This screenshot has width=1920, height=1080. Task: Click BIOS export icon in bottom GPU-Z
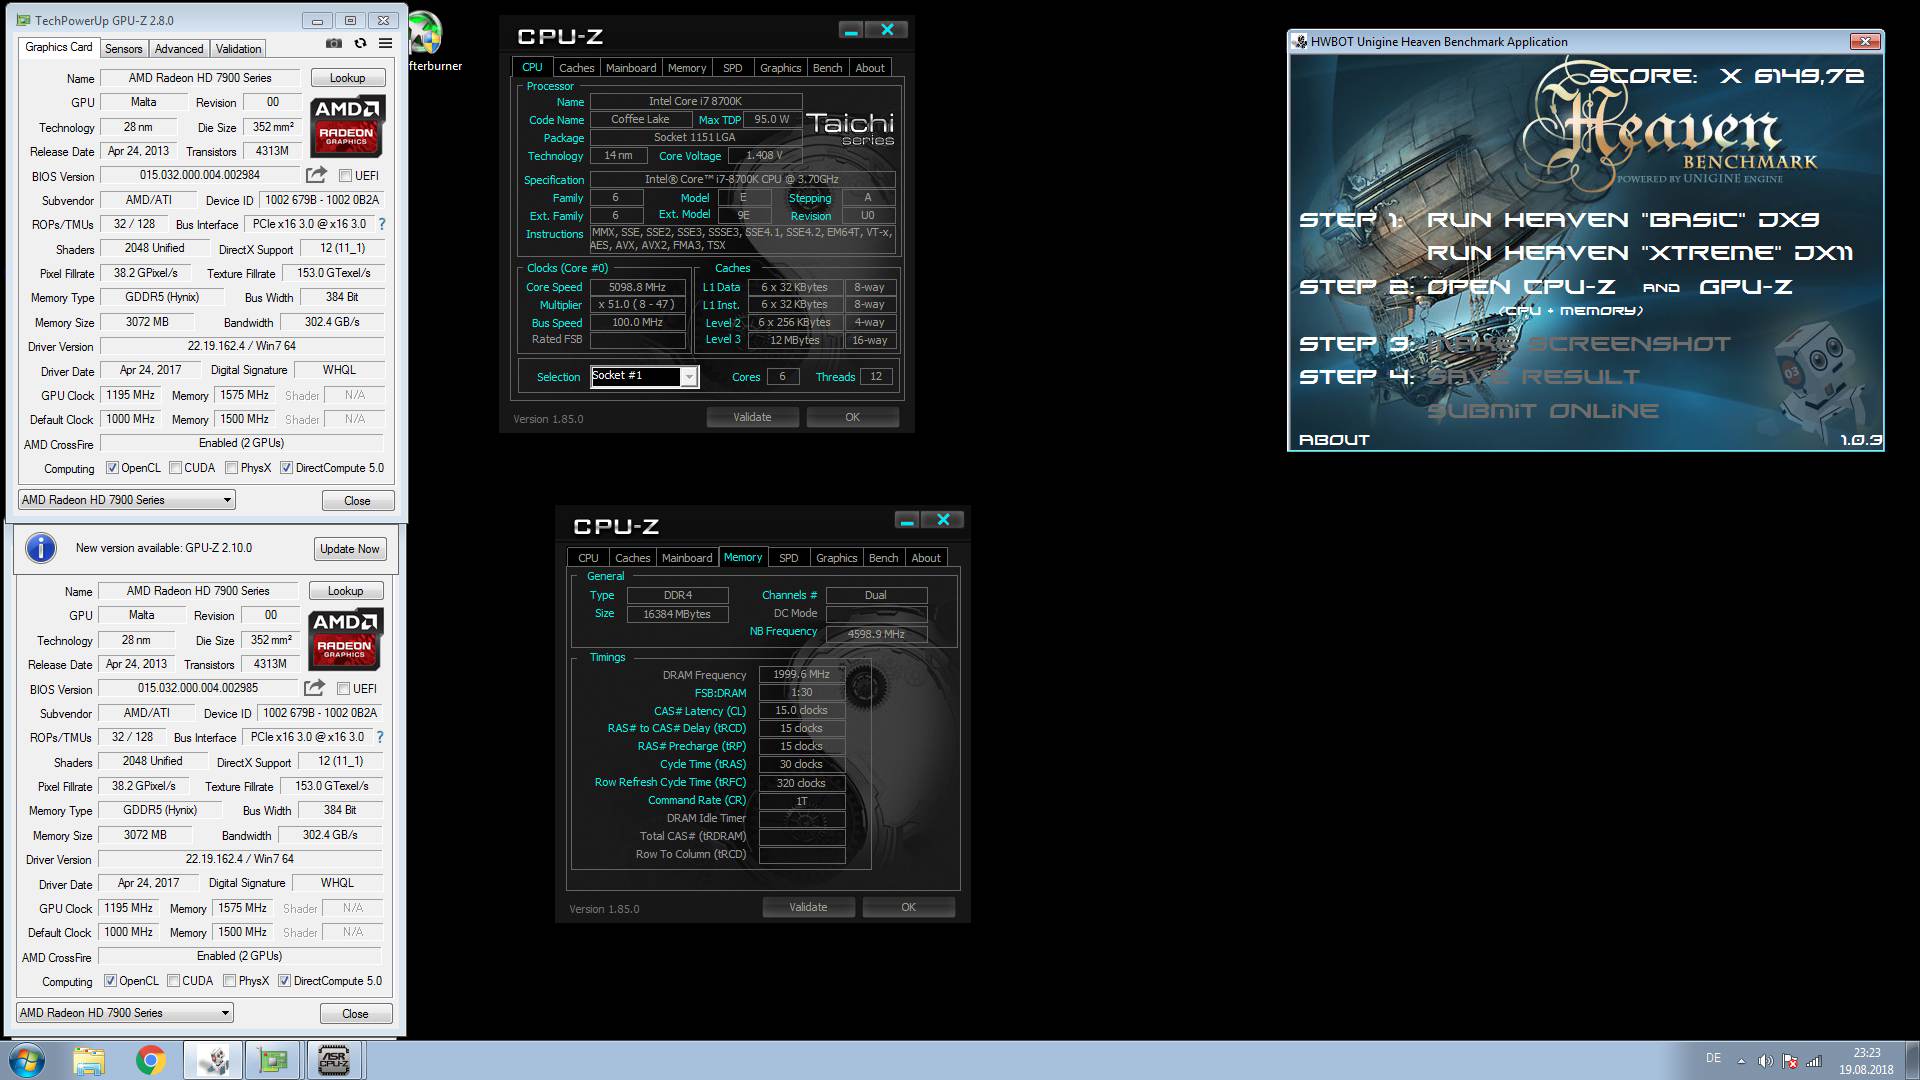(x=314, y=688)
